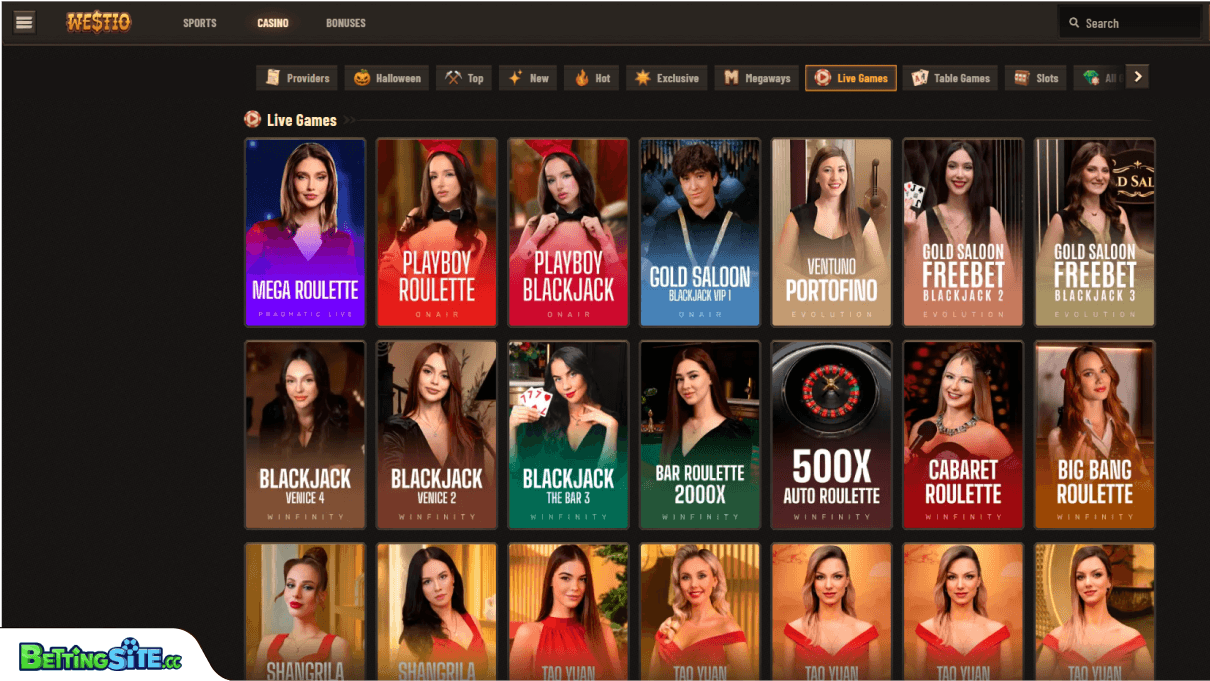This screenshot has height=681, width=1210.
Task: Open the Ventuno Portofino game
Action: (x=832, y=232)
